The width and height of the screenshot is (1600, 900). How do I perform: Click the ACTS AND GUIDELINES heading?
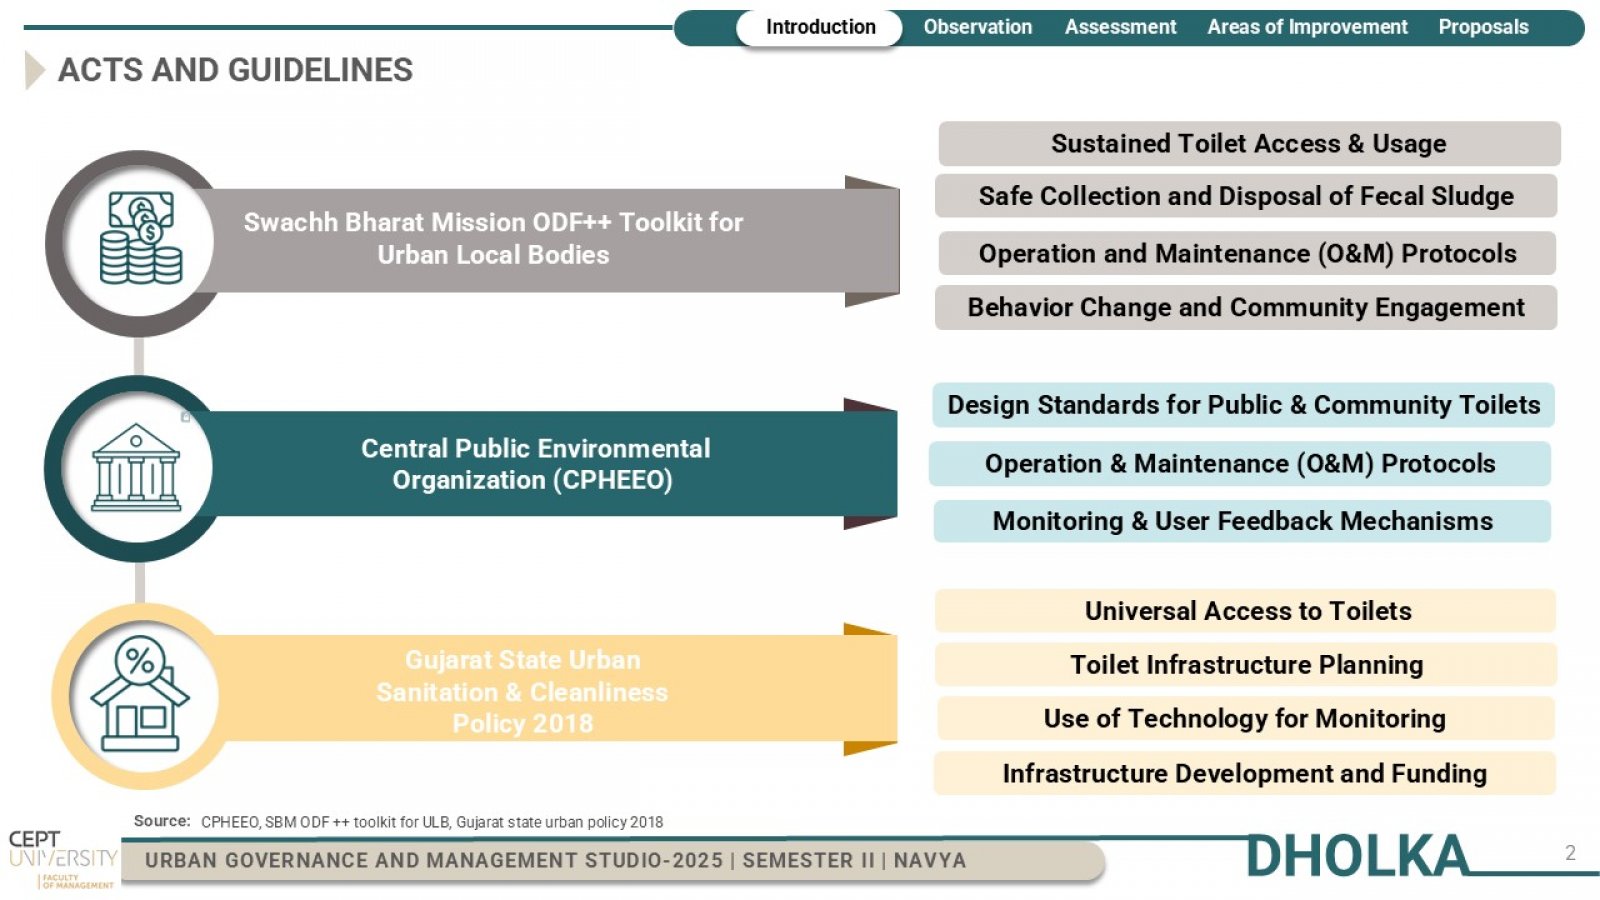click(x=235, y=70)
